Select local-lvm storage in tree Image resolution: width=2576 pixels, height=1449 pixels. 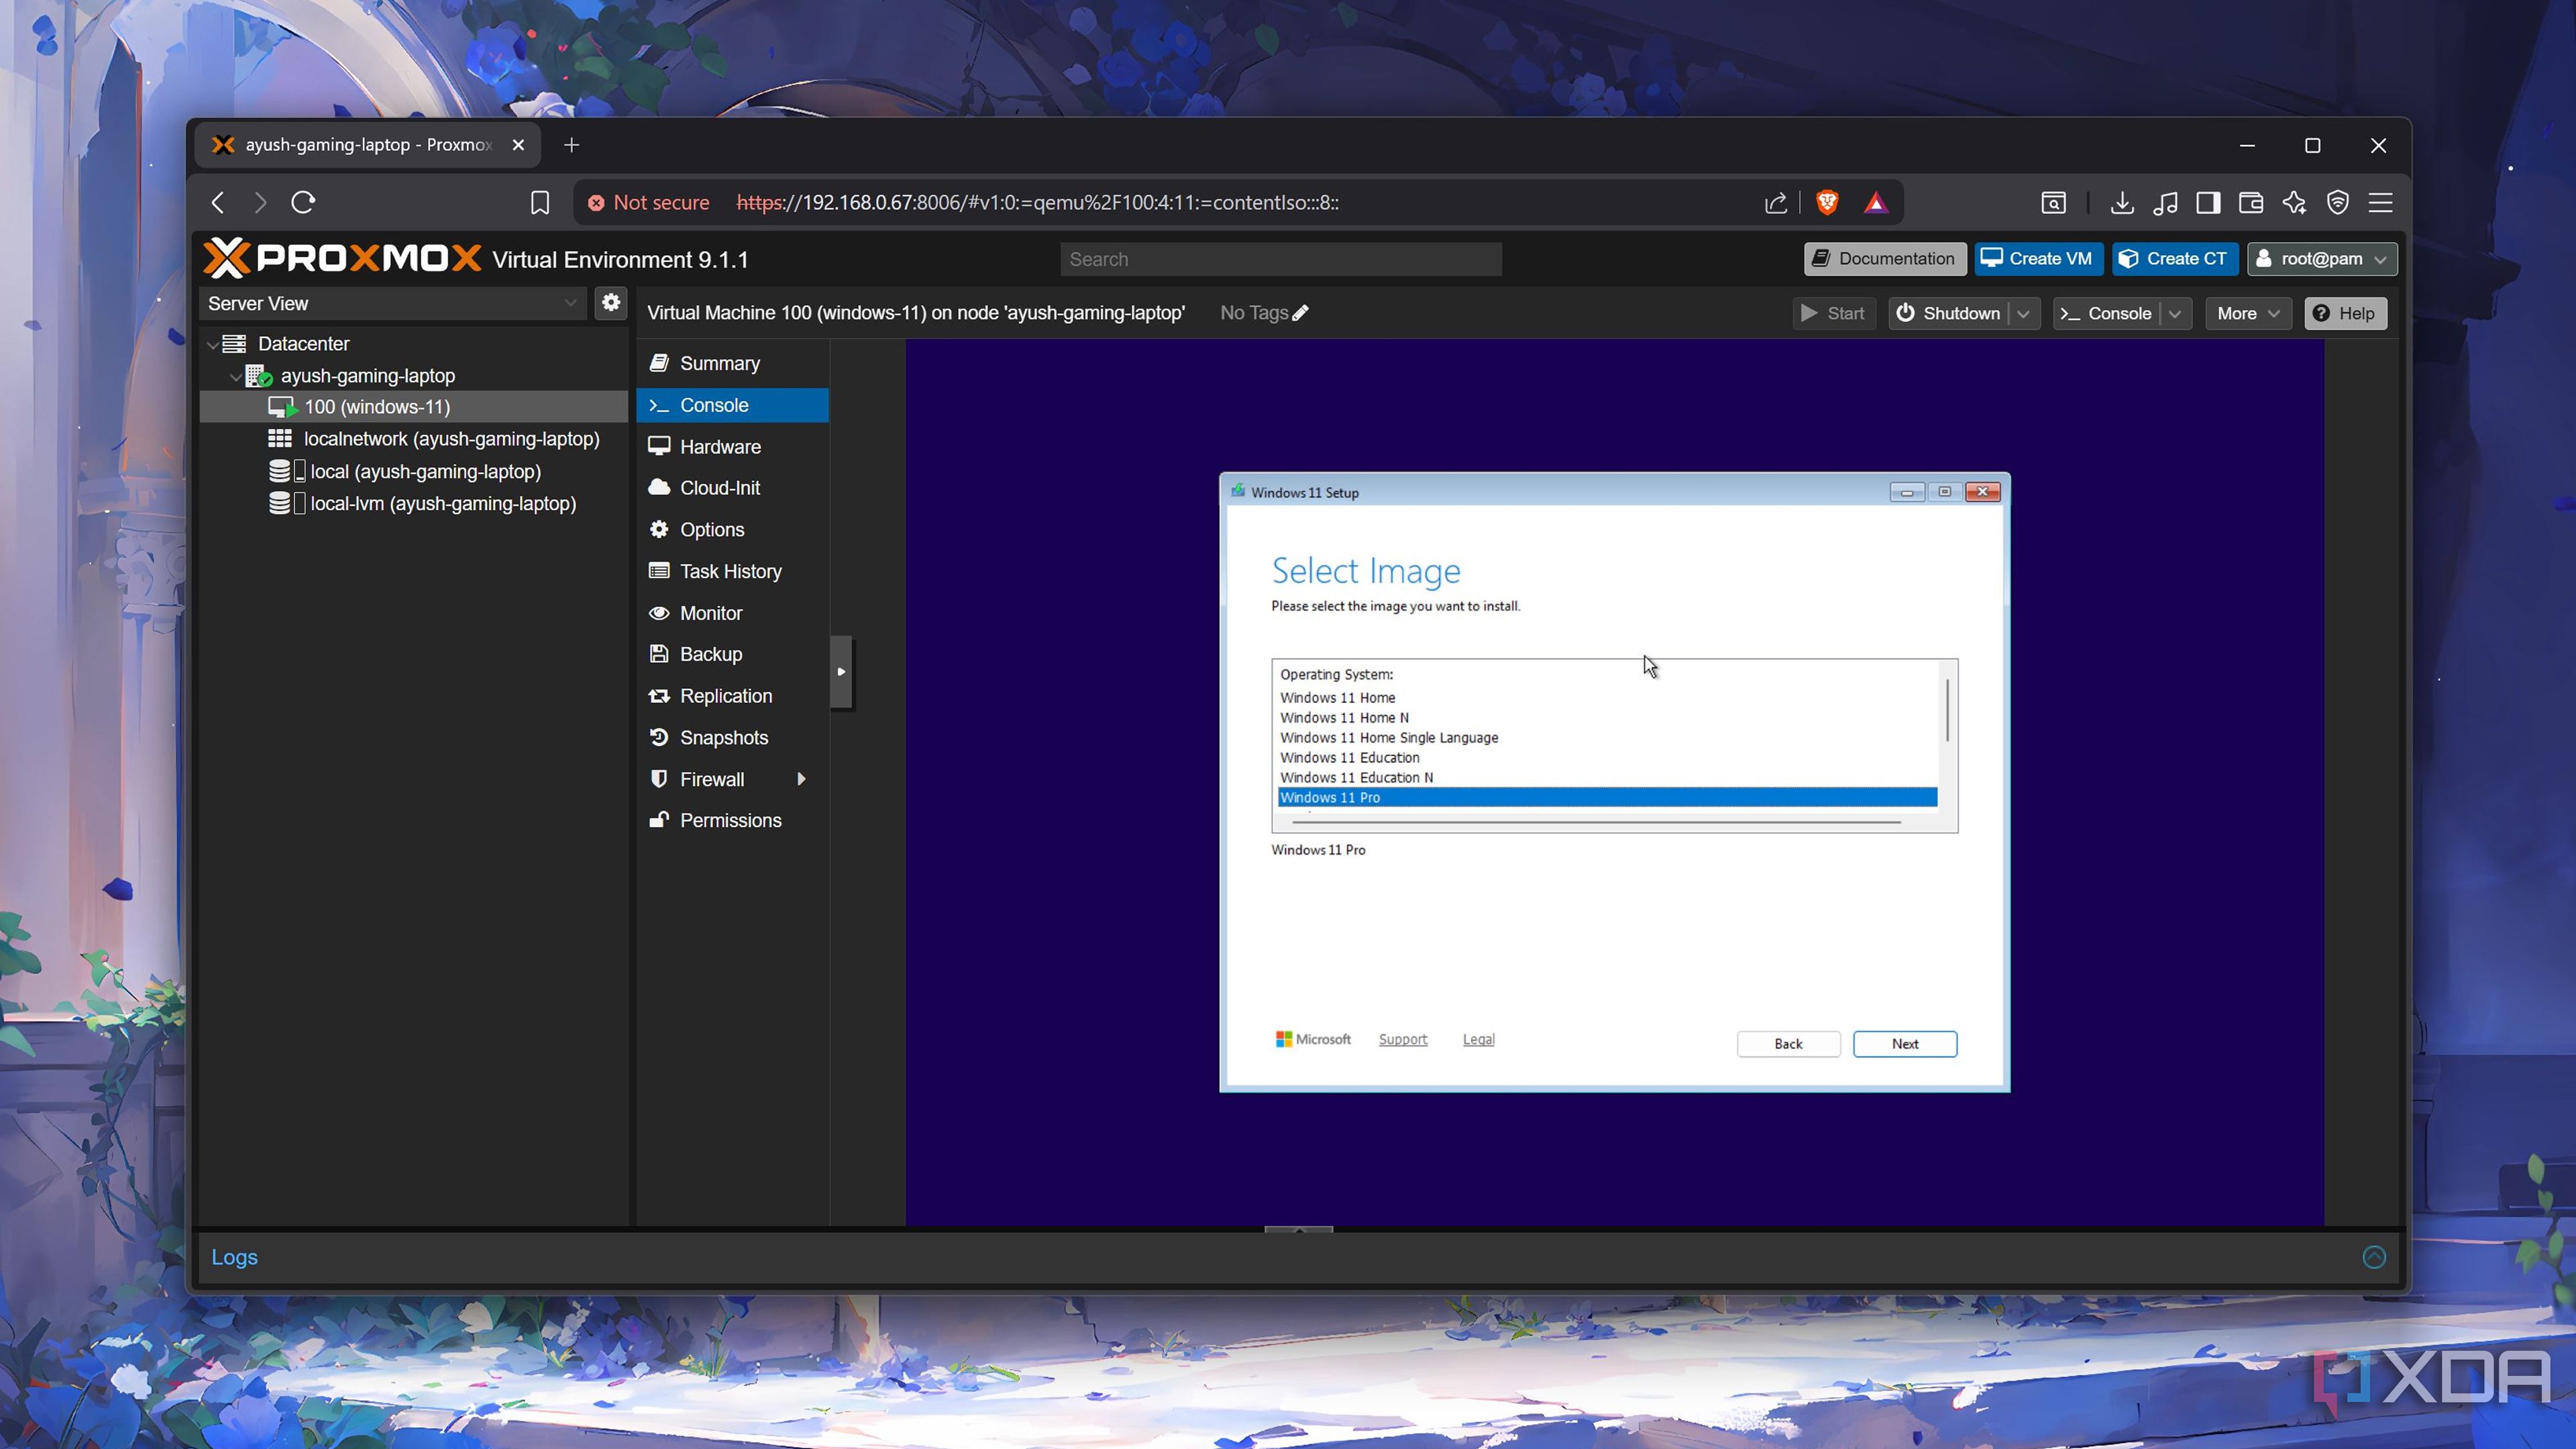(x=442, y=504)
